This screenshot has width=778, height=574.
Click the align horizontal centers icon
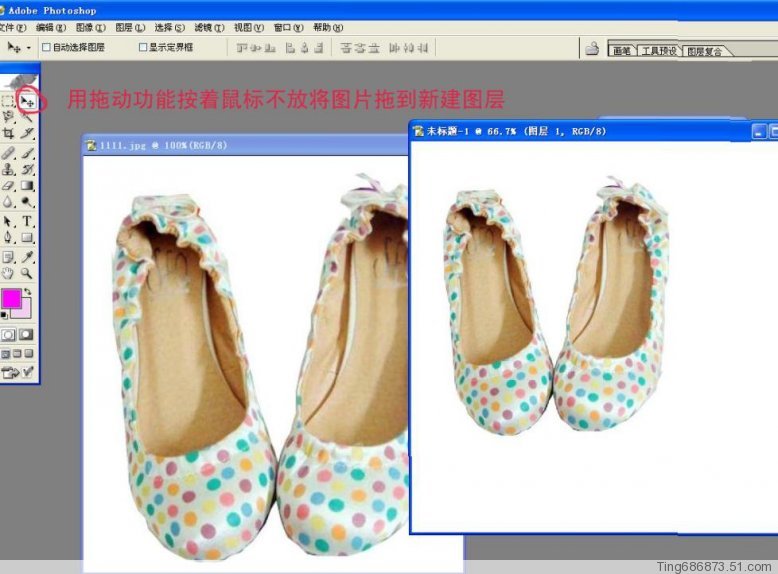point(305,48)
